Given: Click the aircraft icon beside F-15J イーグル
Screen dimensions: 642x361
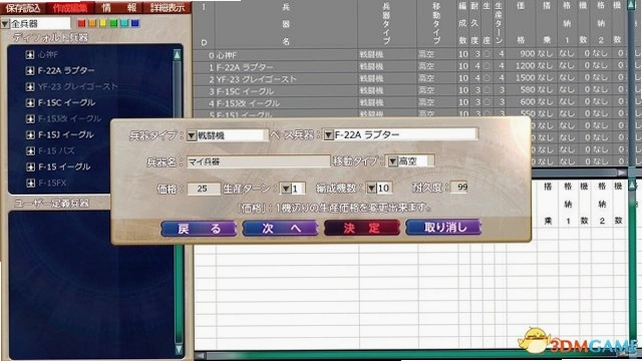Looking at the screenshot, I should pyautogui.click(x=30, y=135).
